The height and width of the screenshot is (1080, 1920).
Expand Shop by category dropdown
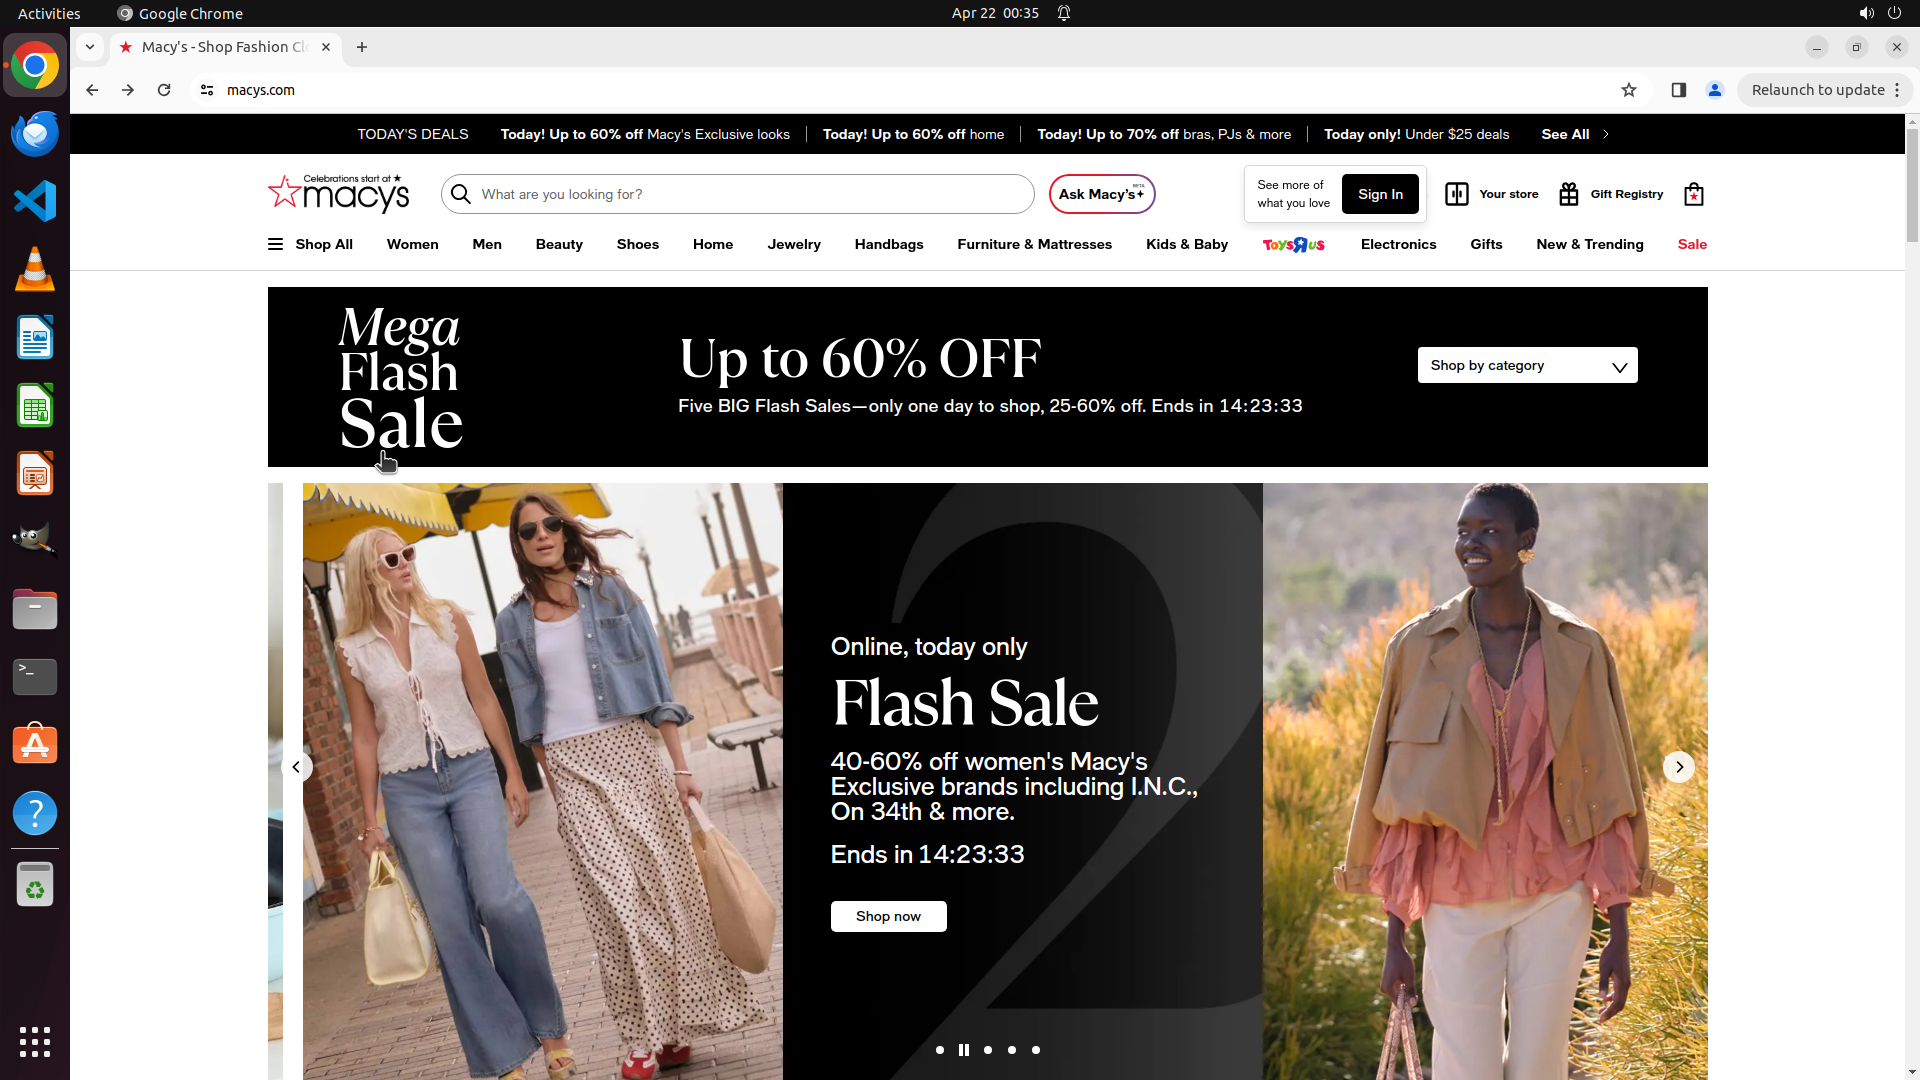click(x=1527, y=365)
